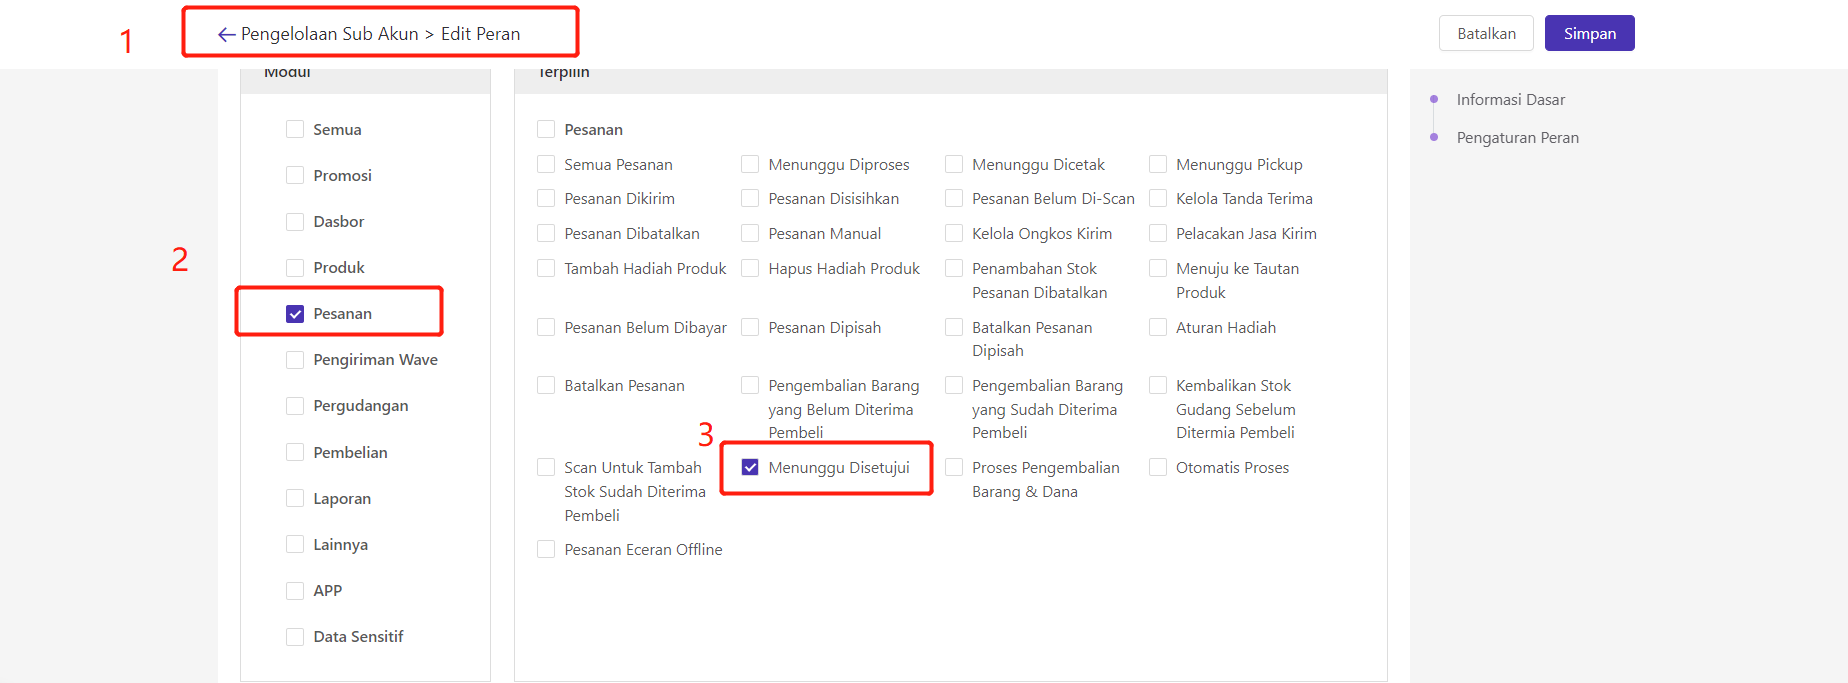1848x683 pixels.
Task: Check the Produk module box
Action: point(295,268)
